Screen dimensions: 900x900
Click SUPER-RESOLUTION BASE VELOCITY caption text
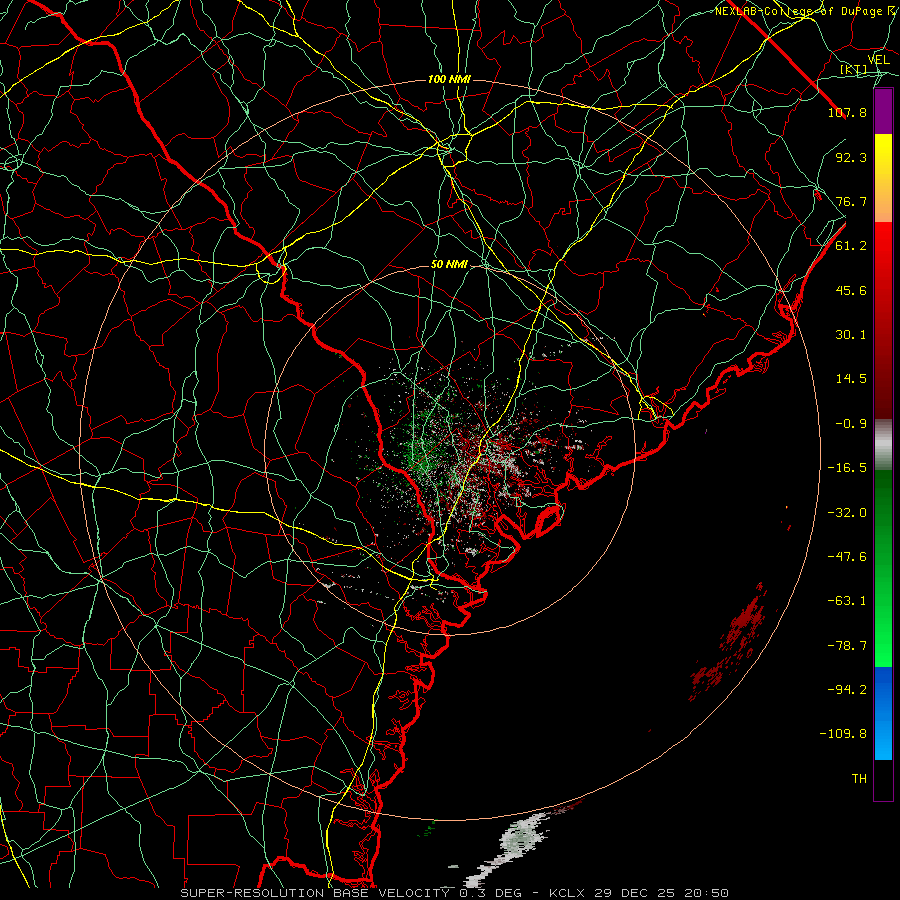315,893
